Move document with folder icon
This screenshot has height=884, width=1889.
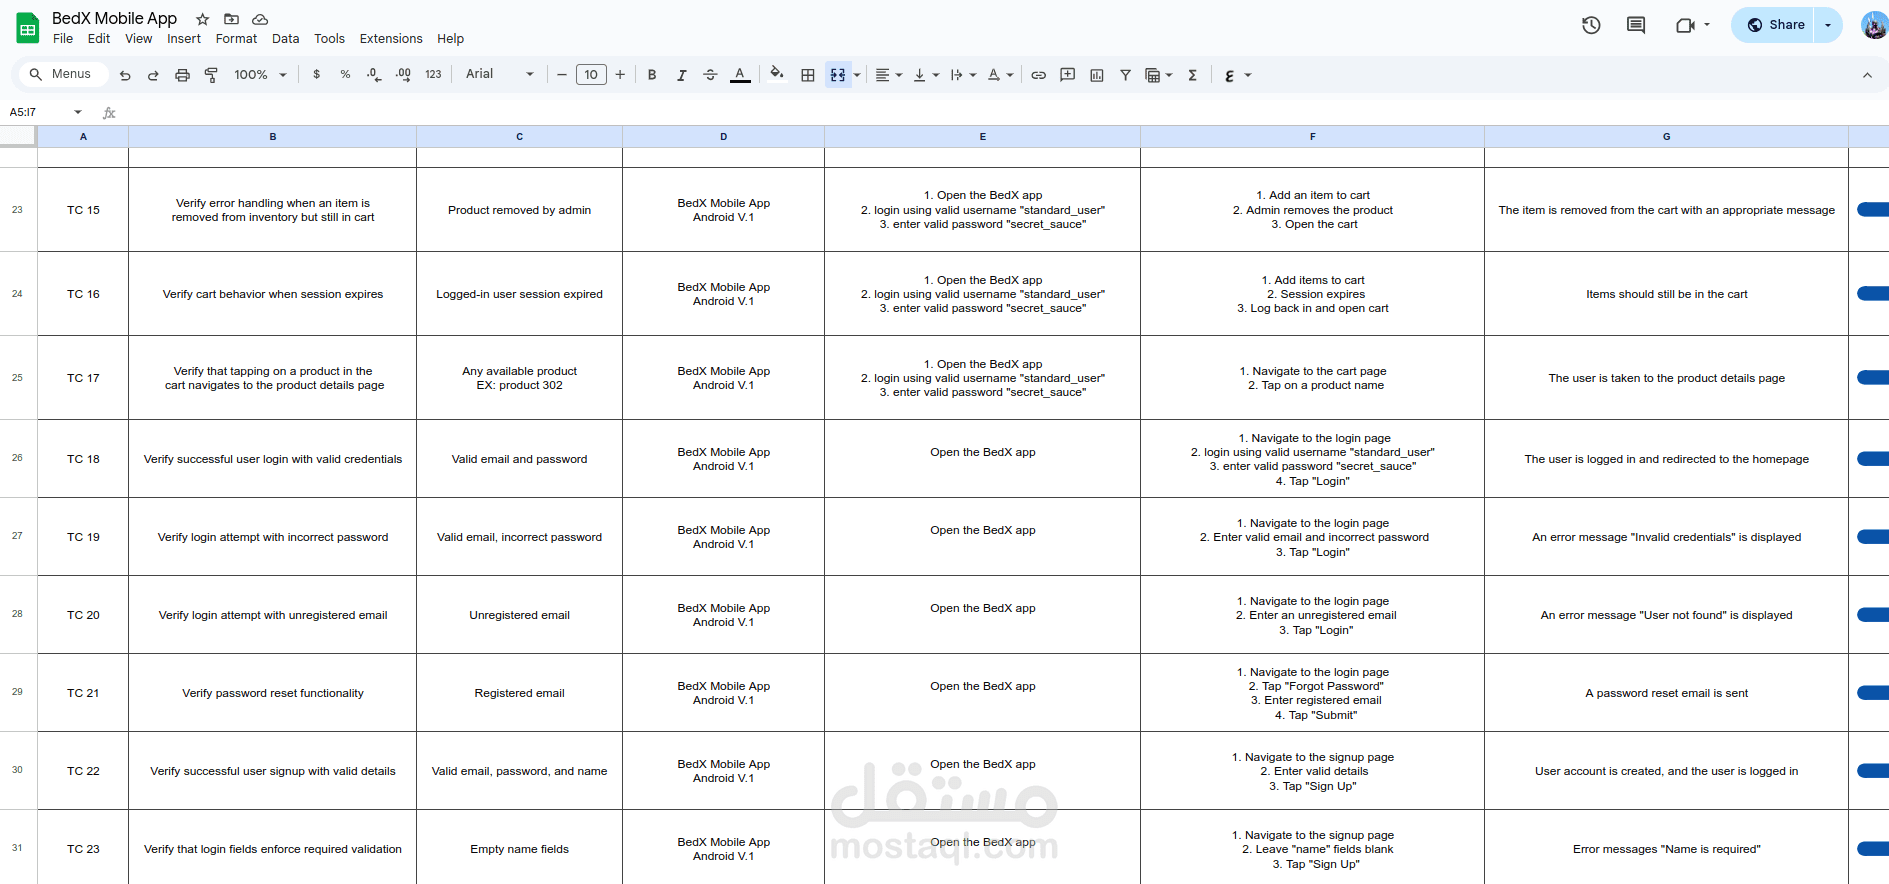point(231,19)
